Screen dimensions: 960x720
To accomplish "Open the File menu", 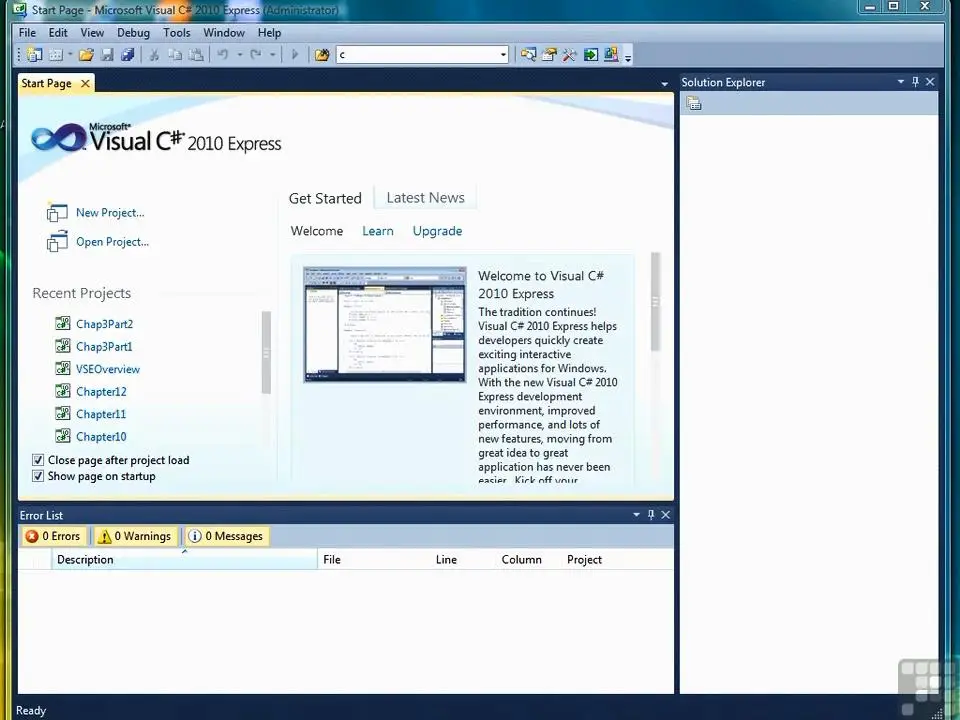I will (28, 32).
